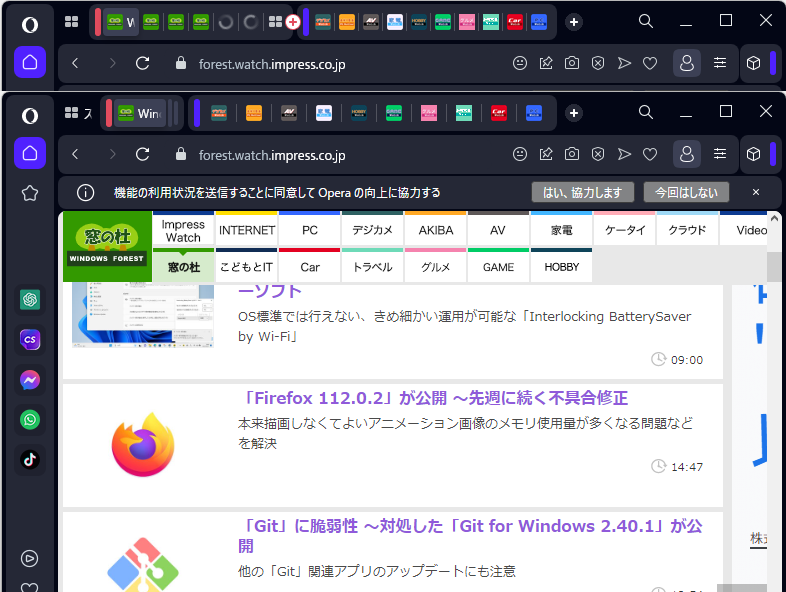Open WhatsApp in the sidebar
Screen dimensions: 786x592
tap(30, 420)
